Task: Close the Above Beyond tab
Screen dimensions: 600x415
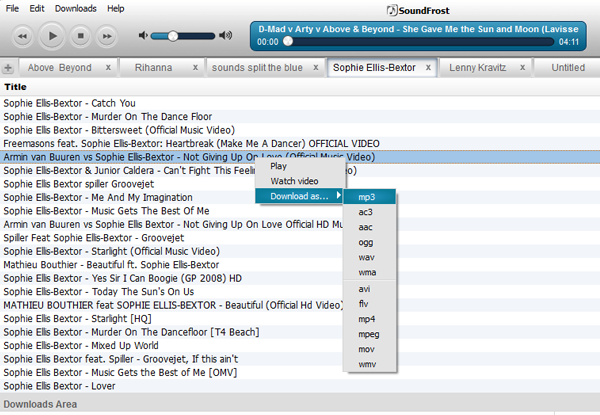Action: [x=108, y=67]
